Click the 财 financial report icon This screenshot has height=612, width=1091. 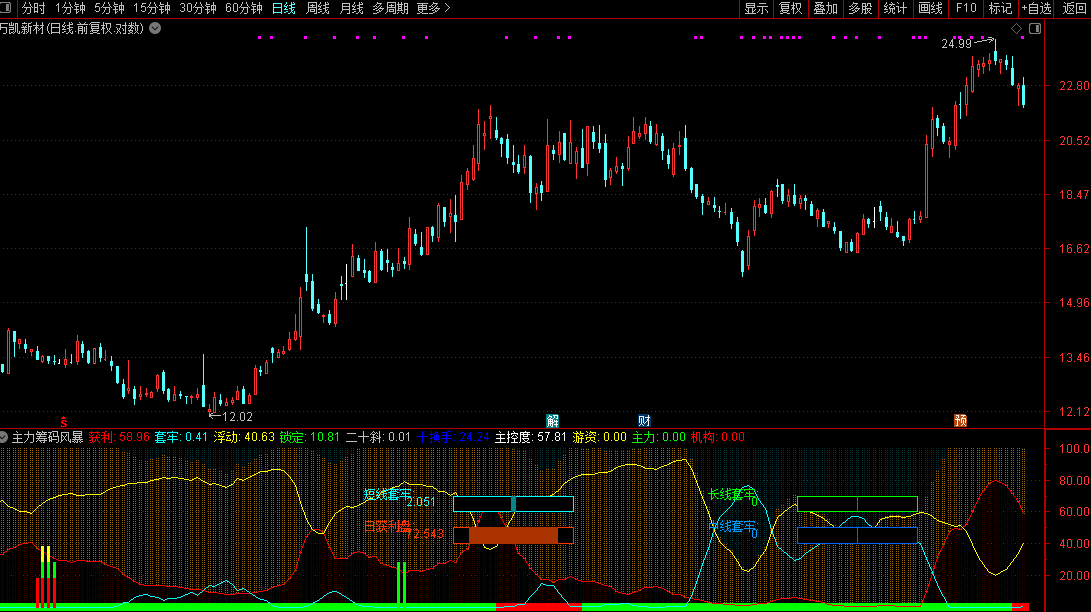point(644,420)
